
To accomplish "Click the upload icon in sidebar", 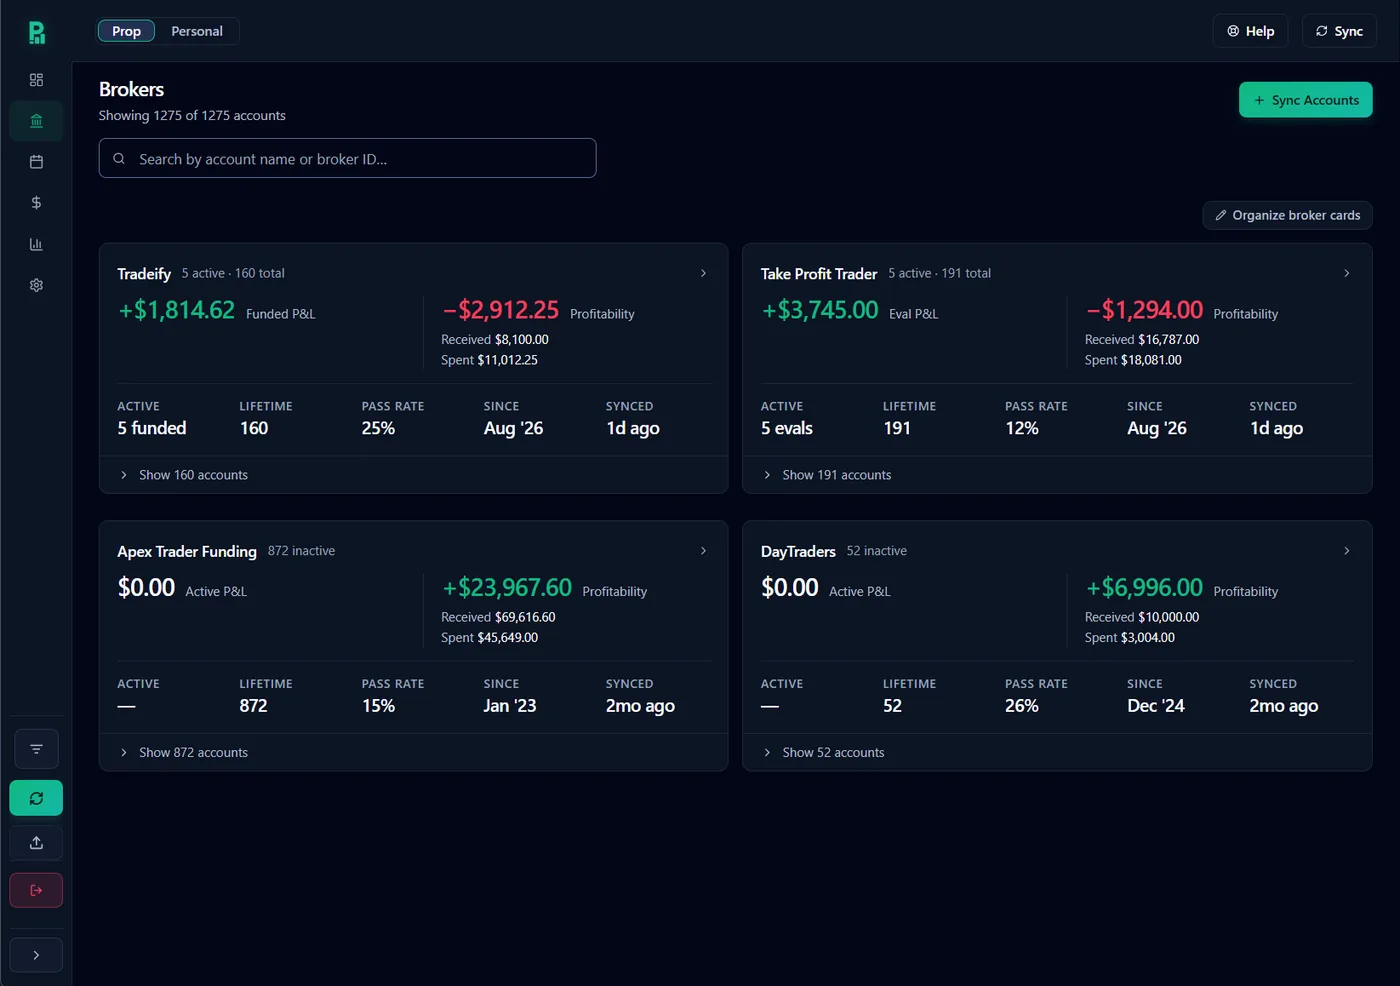I will 36,843.
